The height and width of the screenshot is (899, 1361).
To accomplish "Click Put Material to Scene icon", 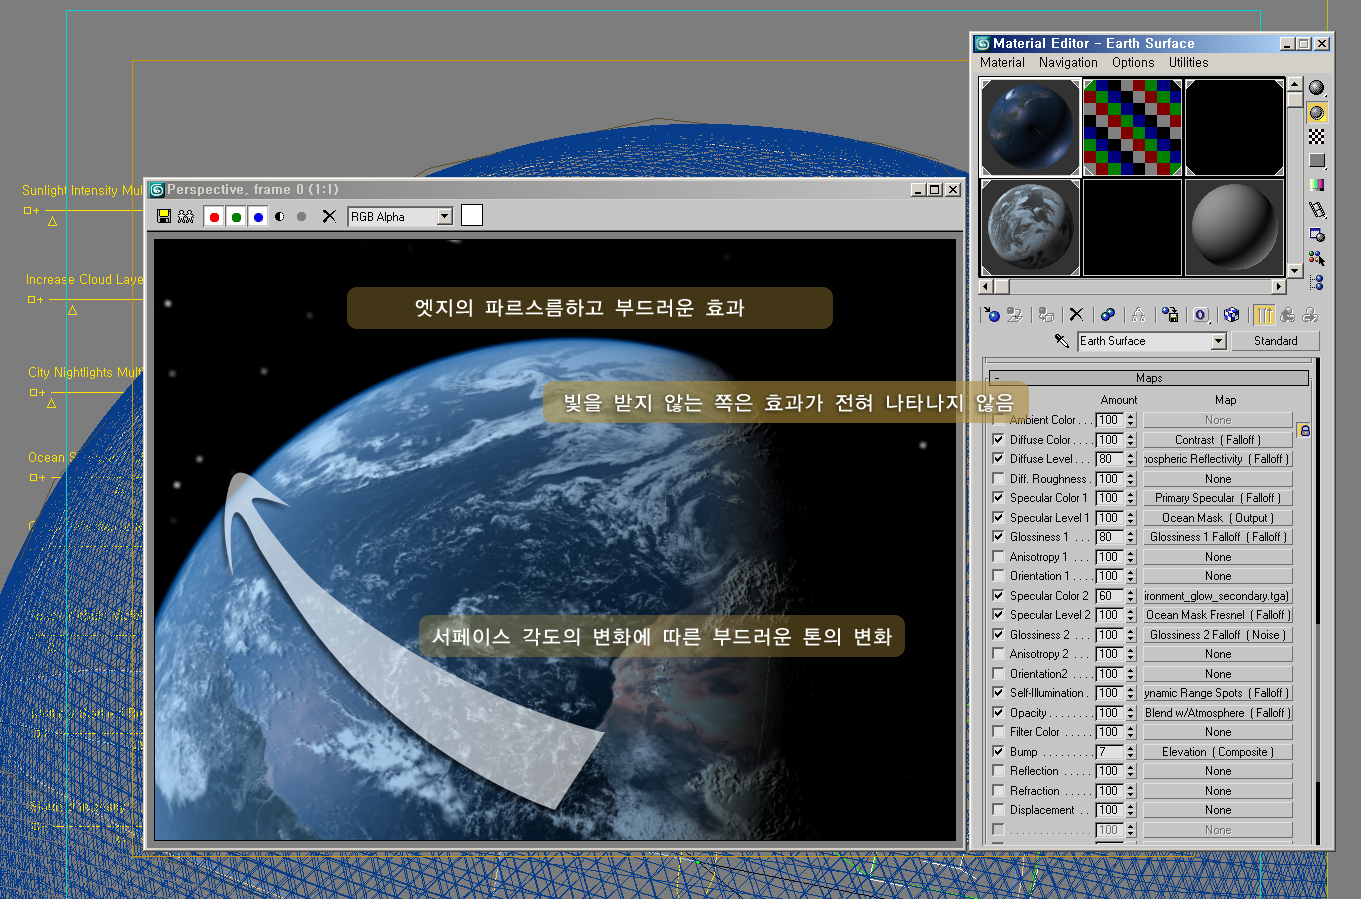I will pos(1015,314).
